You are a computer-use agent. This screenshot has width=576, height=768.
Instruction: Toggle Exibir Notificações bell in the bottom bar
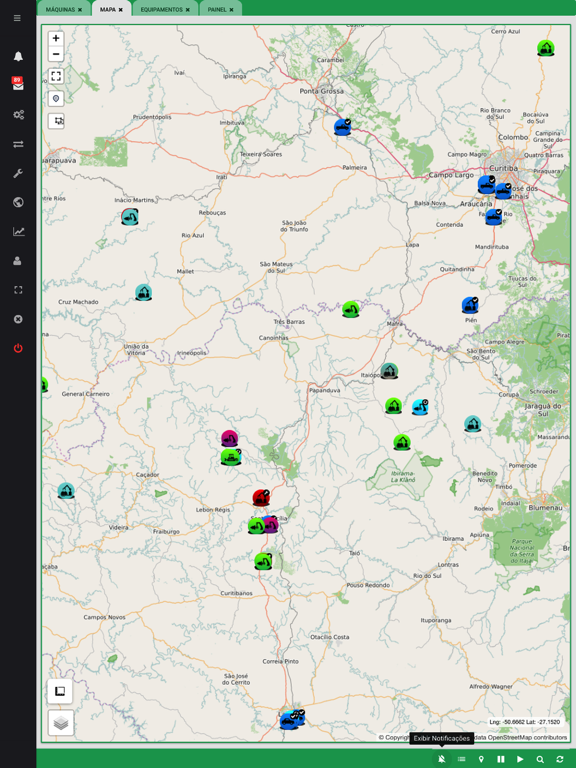tap(441, 759)
